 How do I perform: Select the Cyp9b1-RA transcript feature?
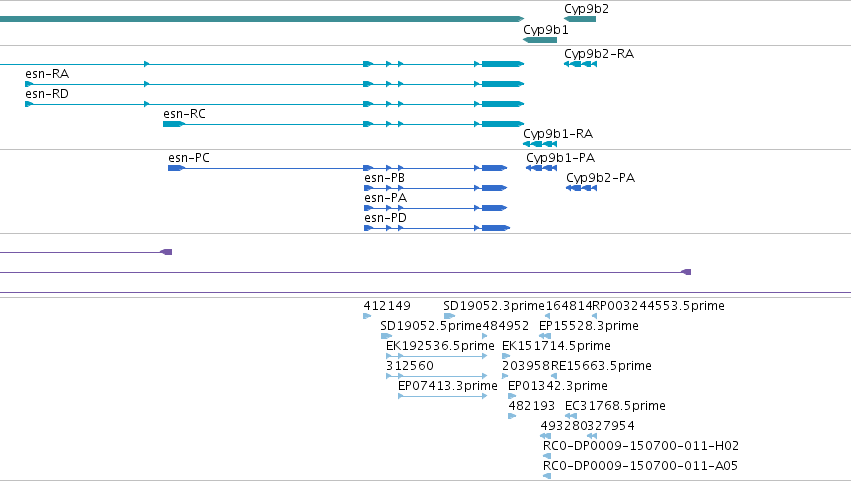pos(540,144)
